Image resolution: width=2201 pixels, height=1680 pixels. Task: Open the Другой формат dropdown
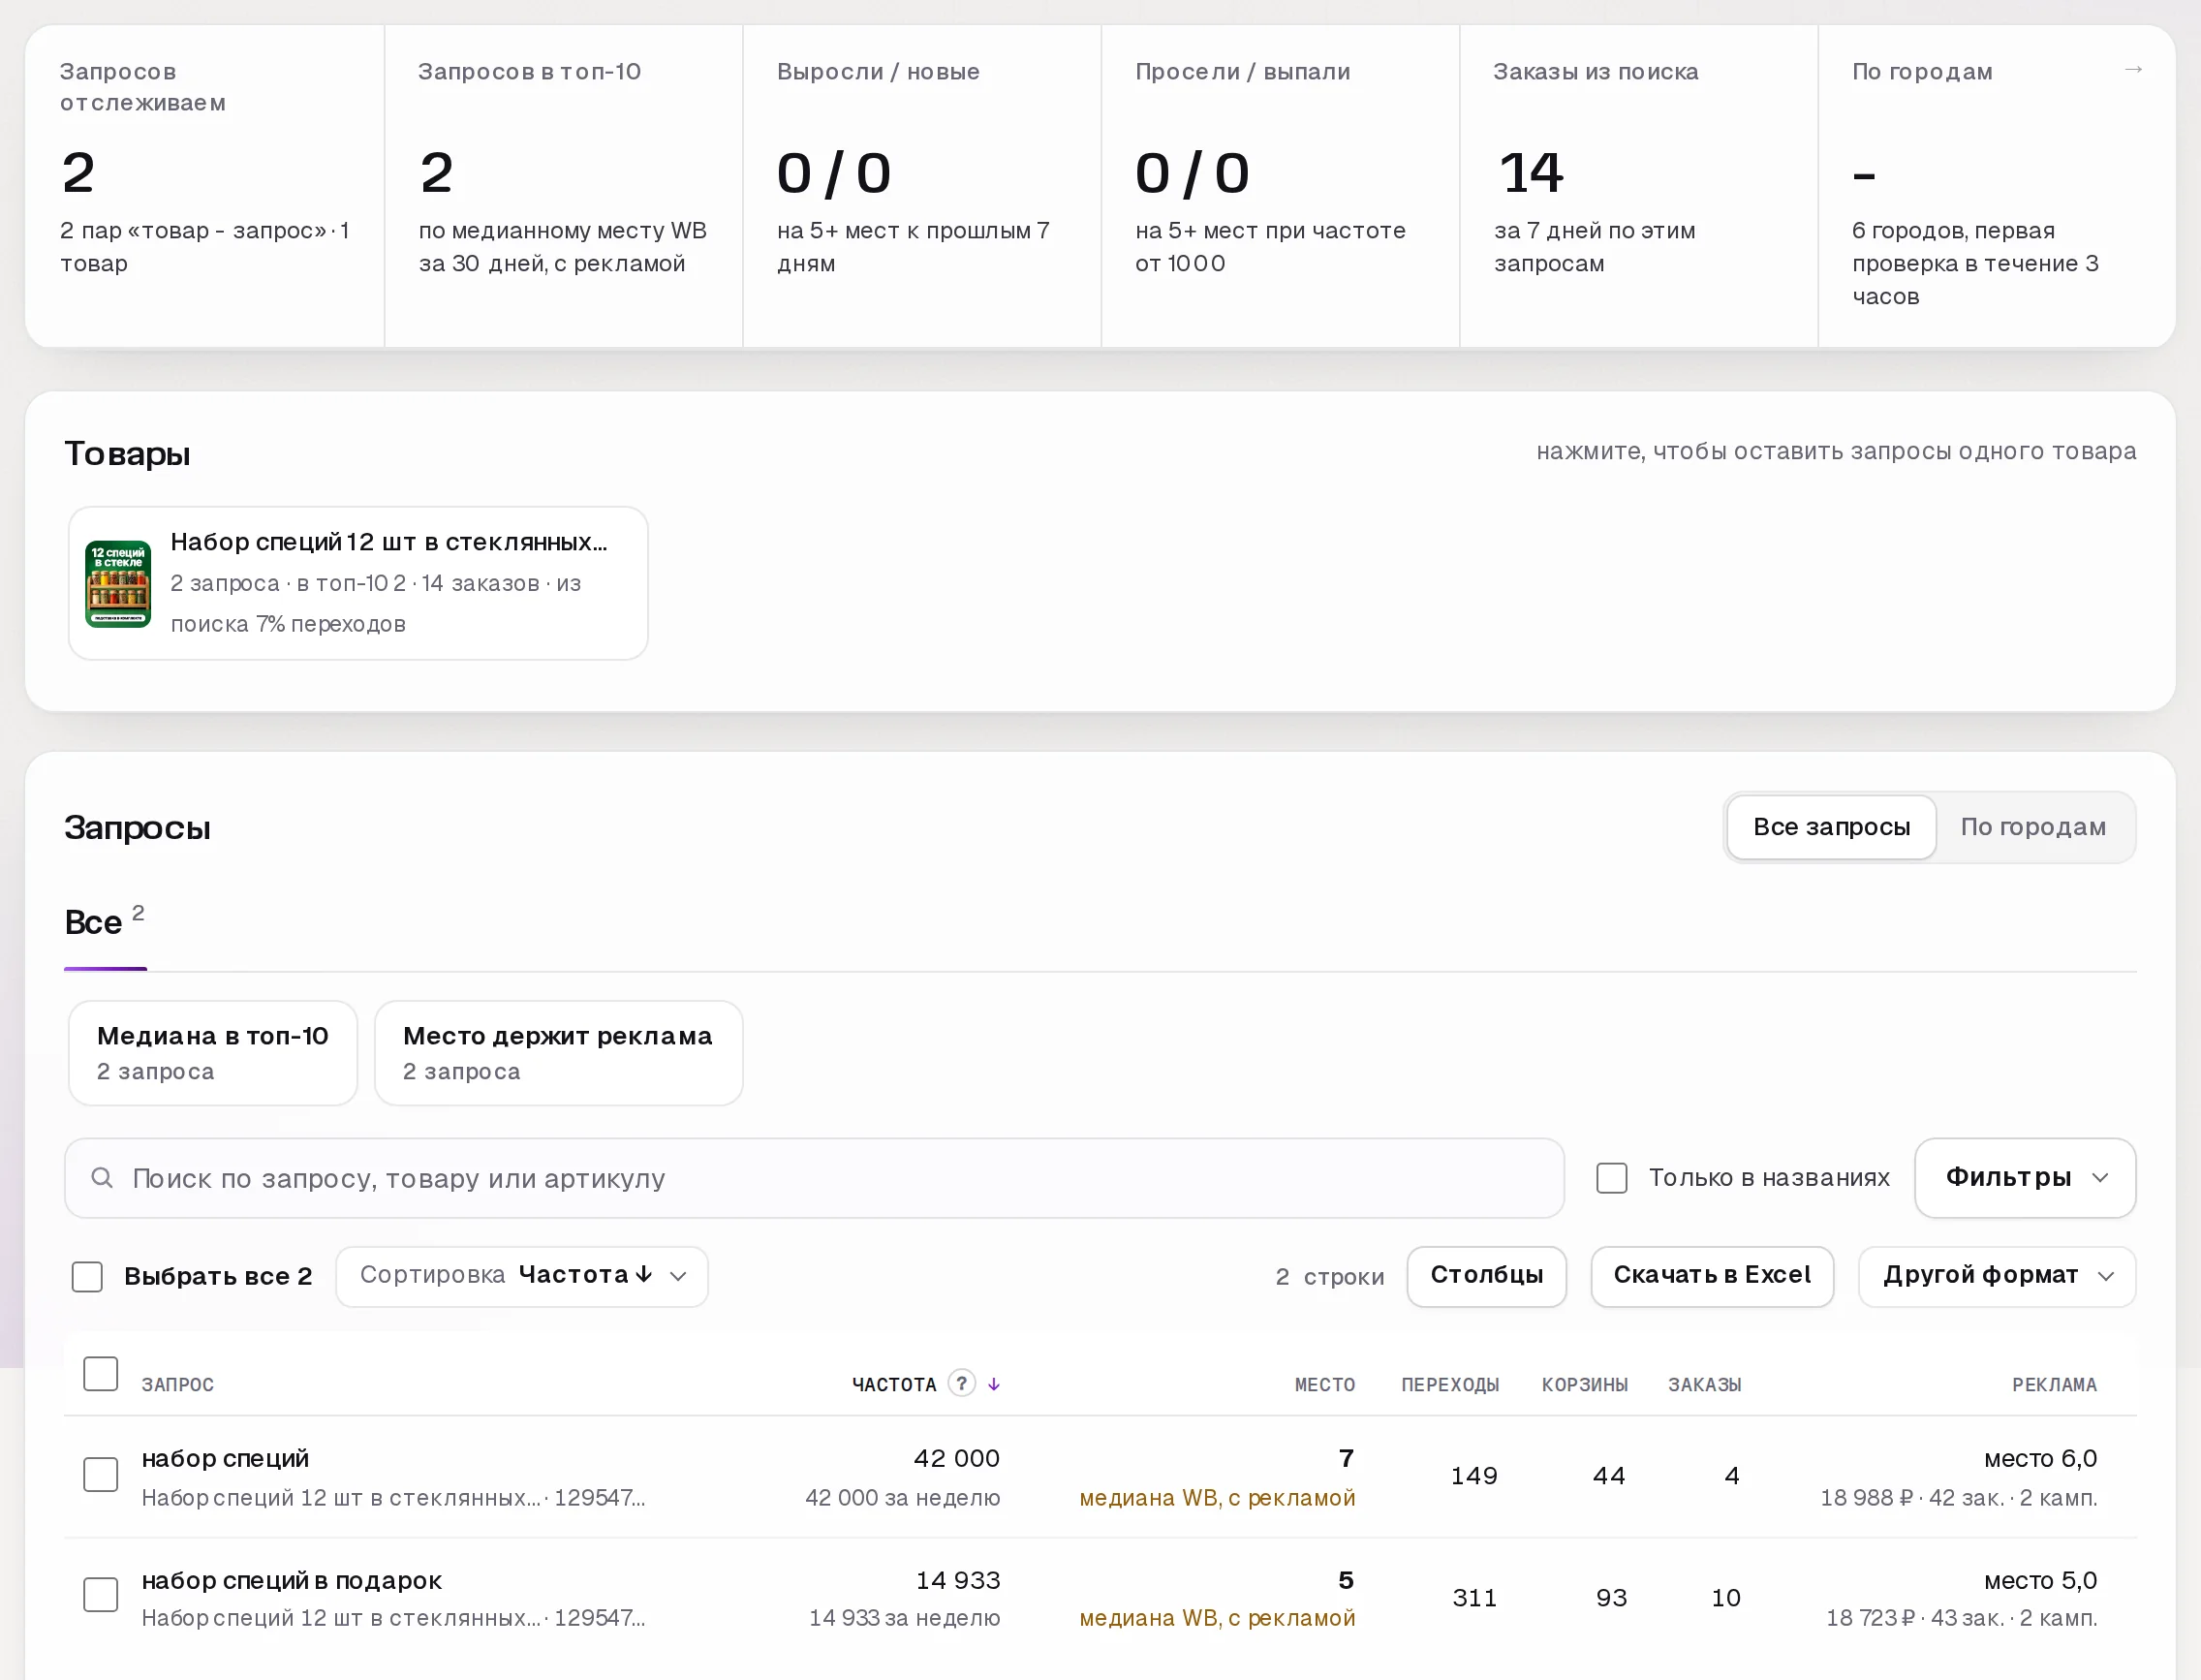pos(1997,1277)
